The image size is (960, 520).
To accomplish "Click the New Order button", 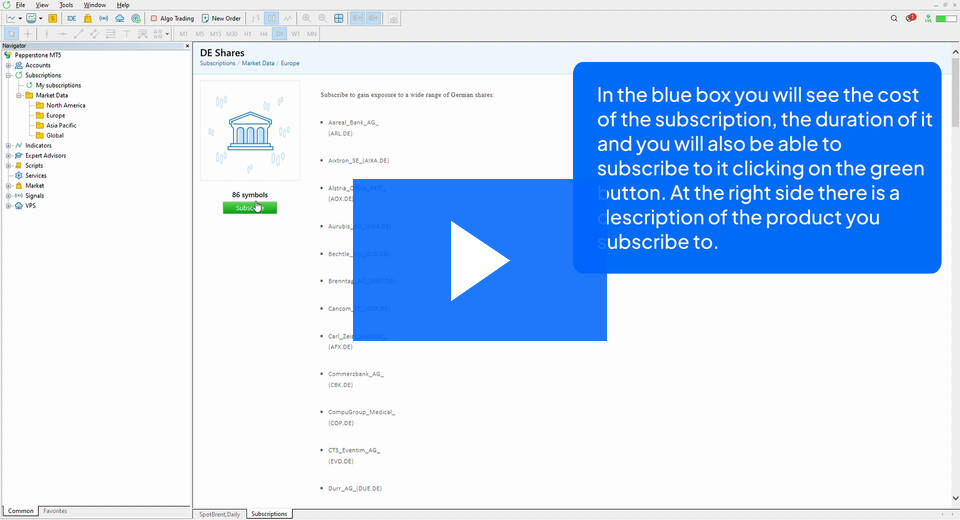I will click(221, 18).
